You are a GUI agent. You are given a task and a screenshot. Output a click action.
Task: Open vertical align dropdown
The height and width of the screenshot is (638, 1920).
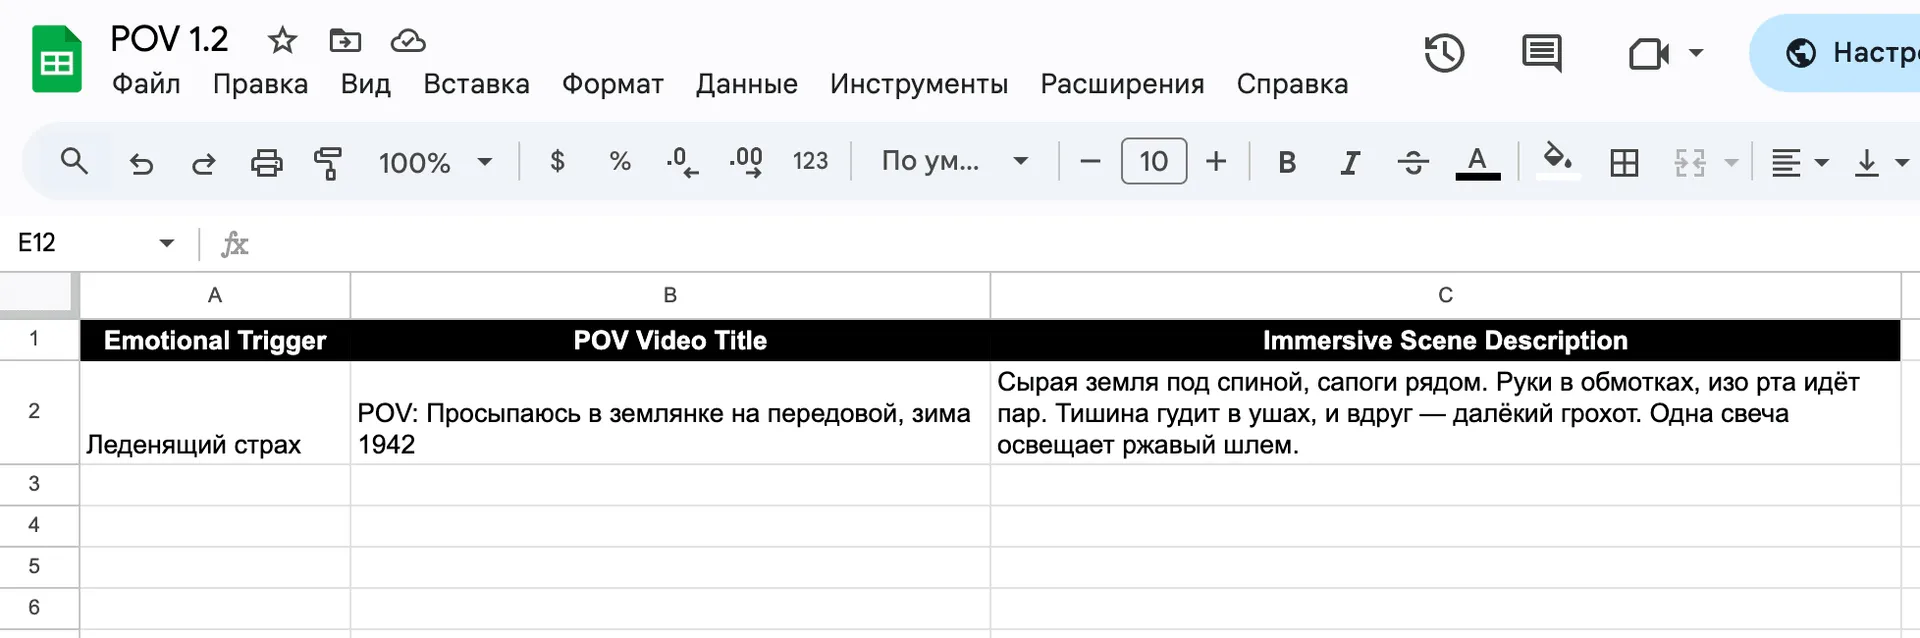point(1880,162)
